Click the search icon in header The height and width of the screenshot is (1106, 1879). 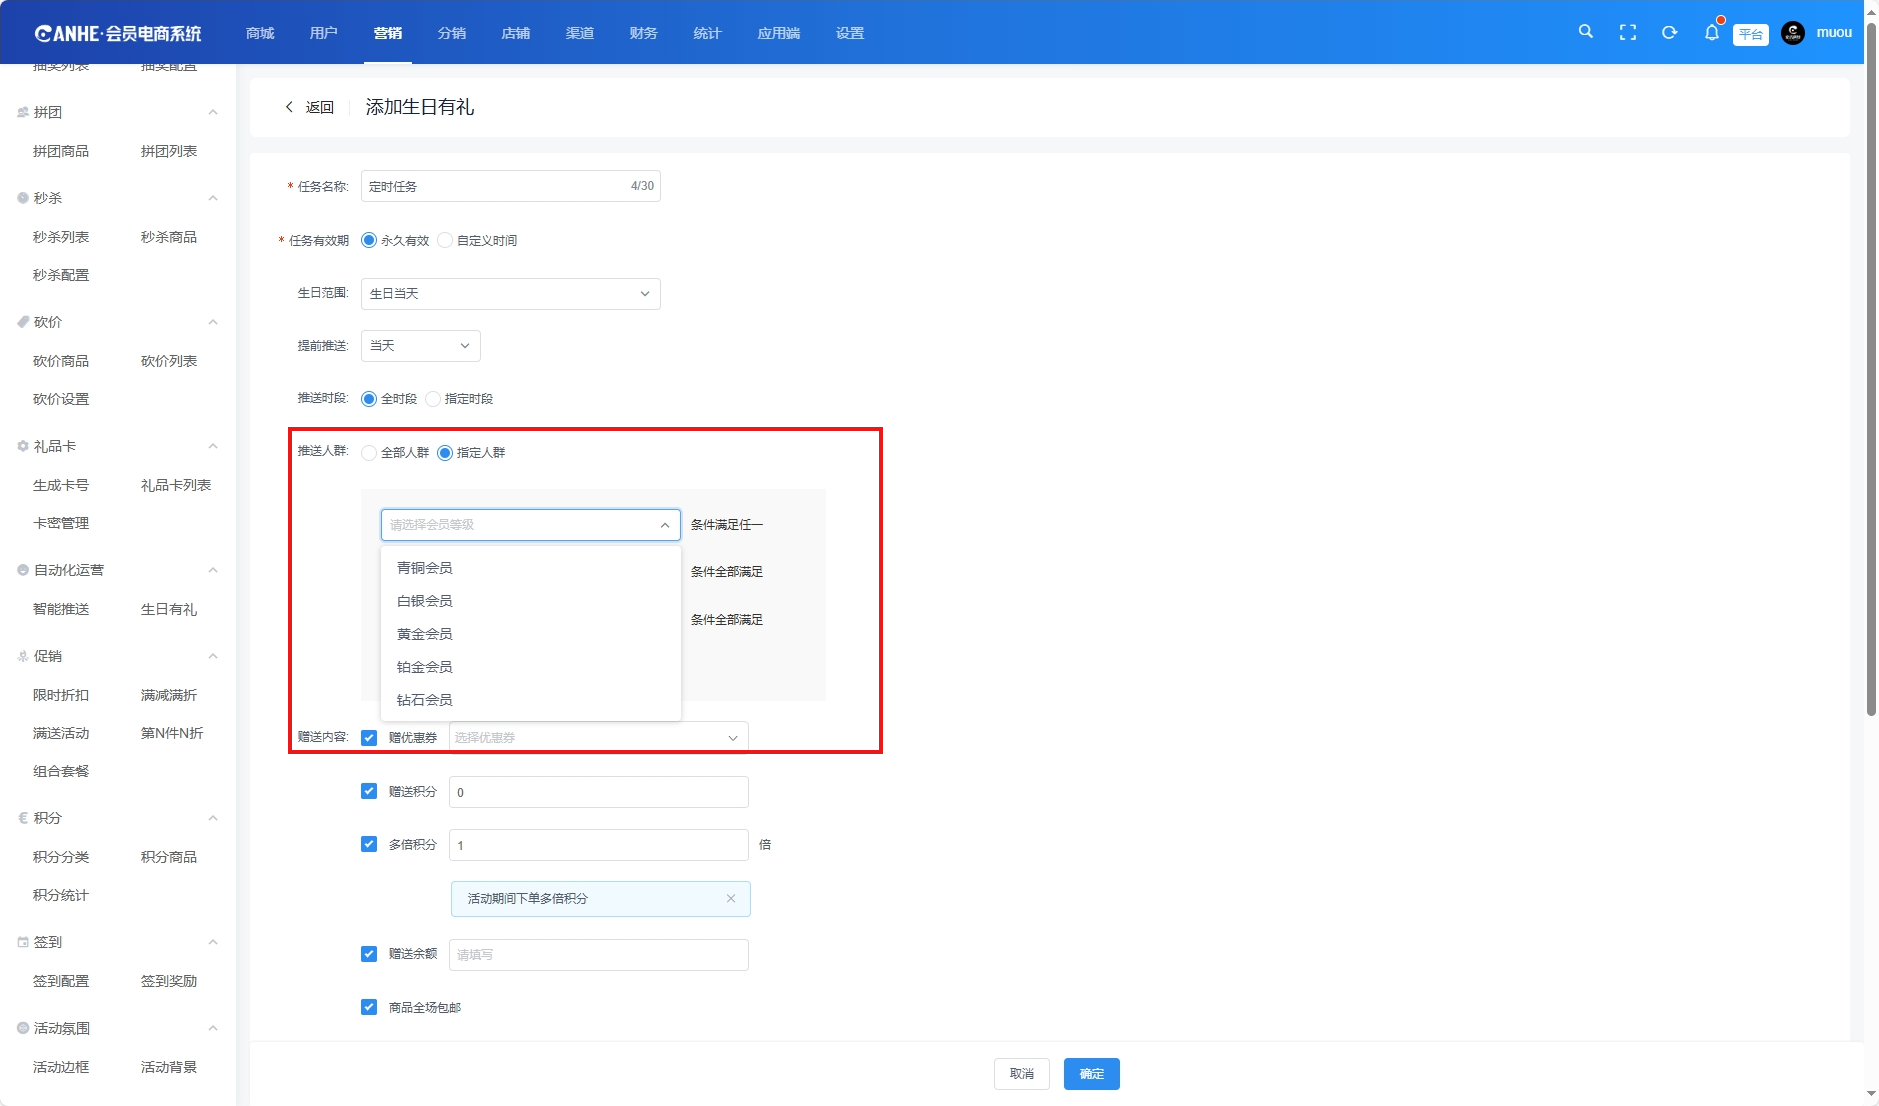coord(1585,32)
